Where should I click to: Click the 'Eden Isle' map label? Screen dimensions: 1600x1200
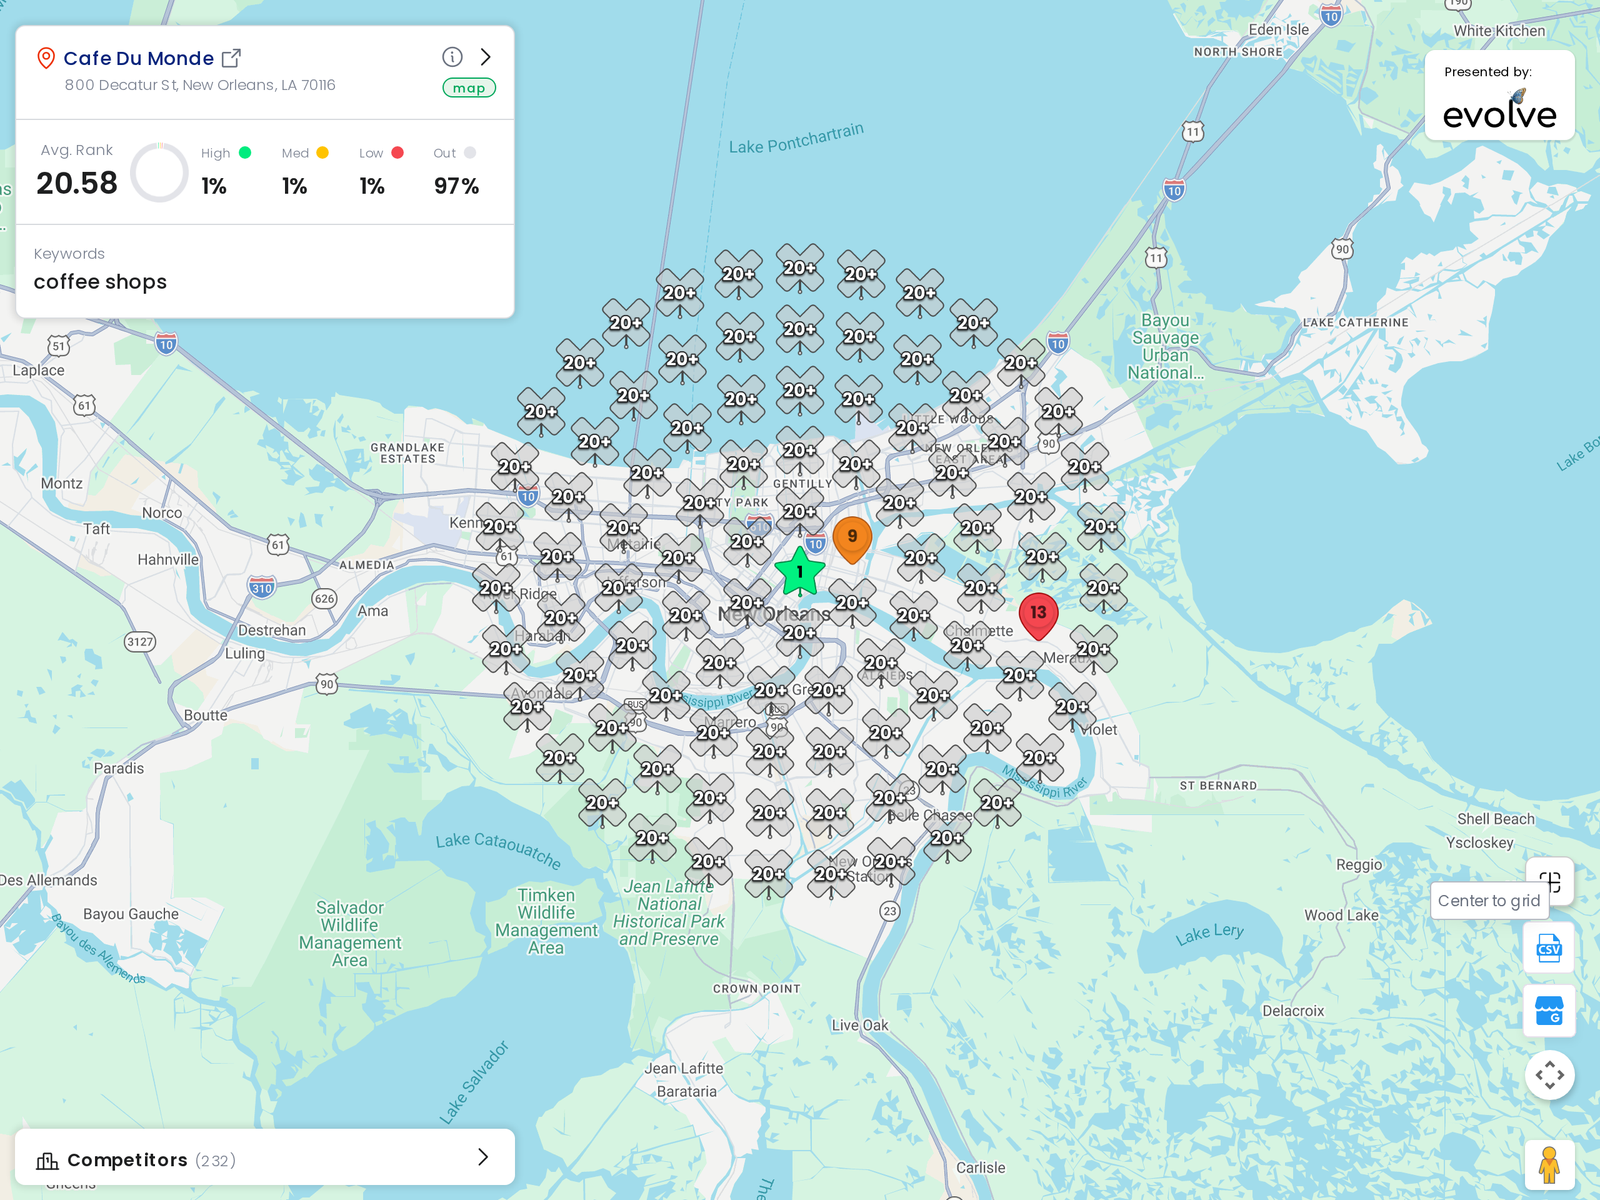click(x=1278, y=30)
